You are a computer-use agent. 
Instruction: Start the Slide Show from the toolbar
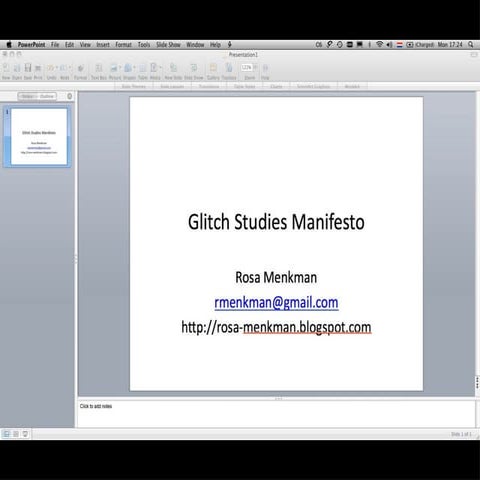194,68
